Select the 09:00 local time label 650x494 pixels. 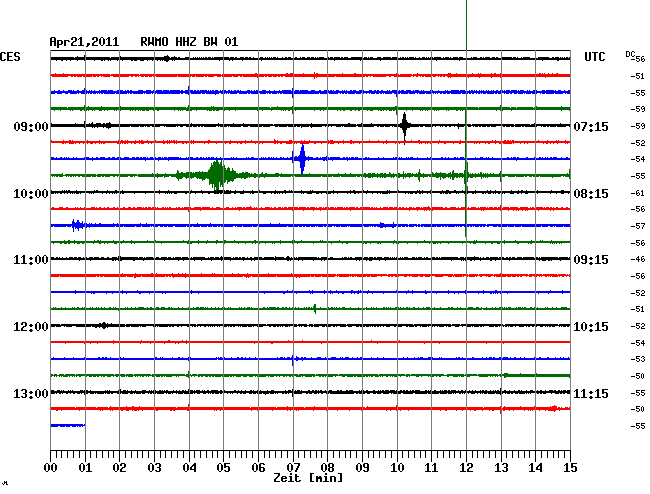[x=31, y=126]
